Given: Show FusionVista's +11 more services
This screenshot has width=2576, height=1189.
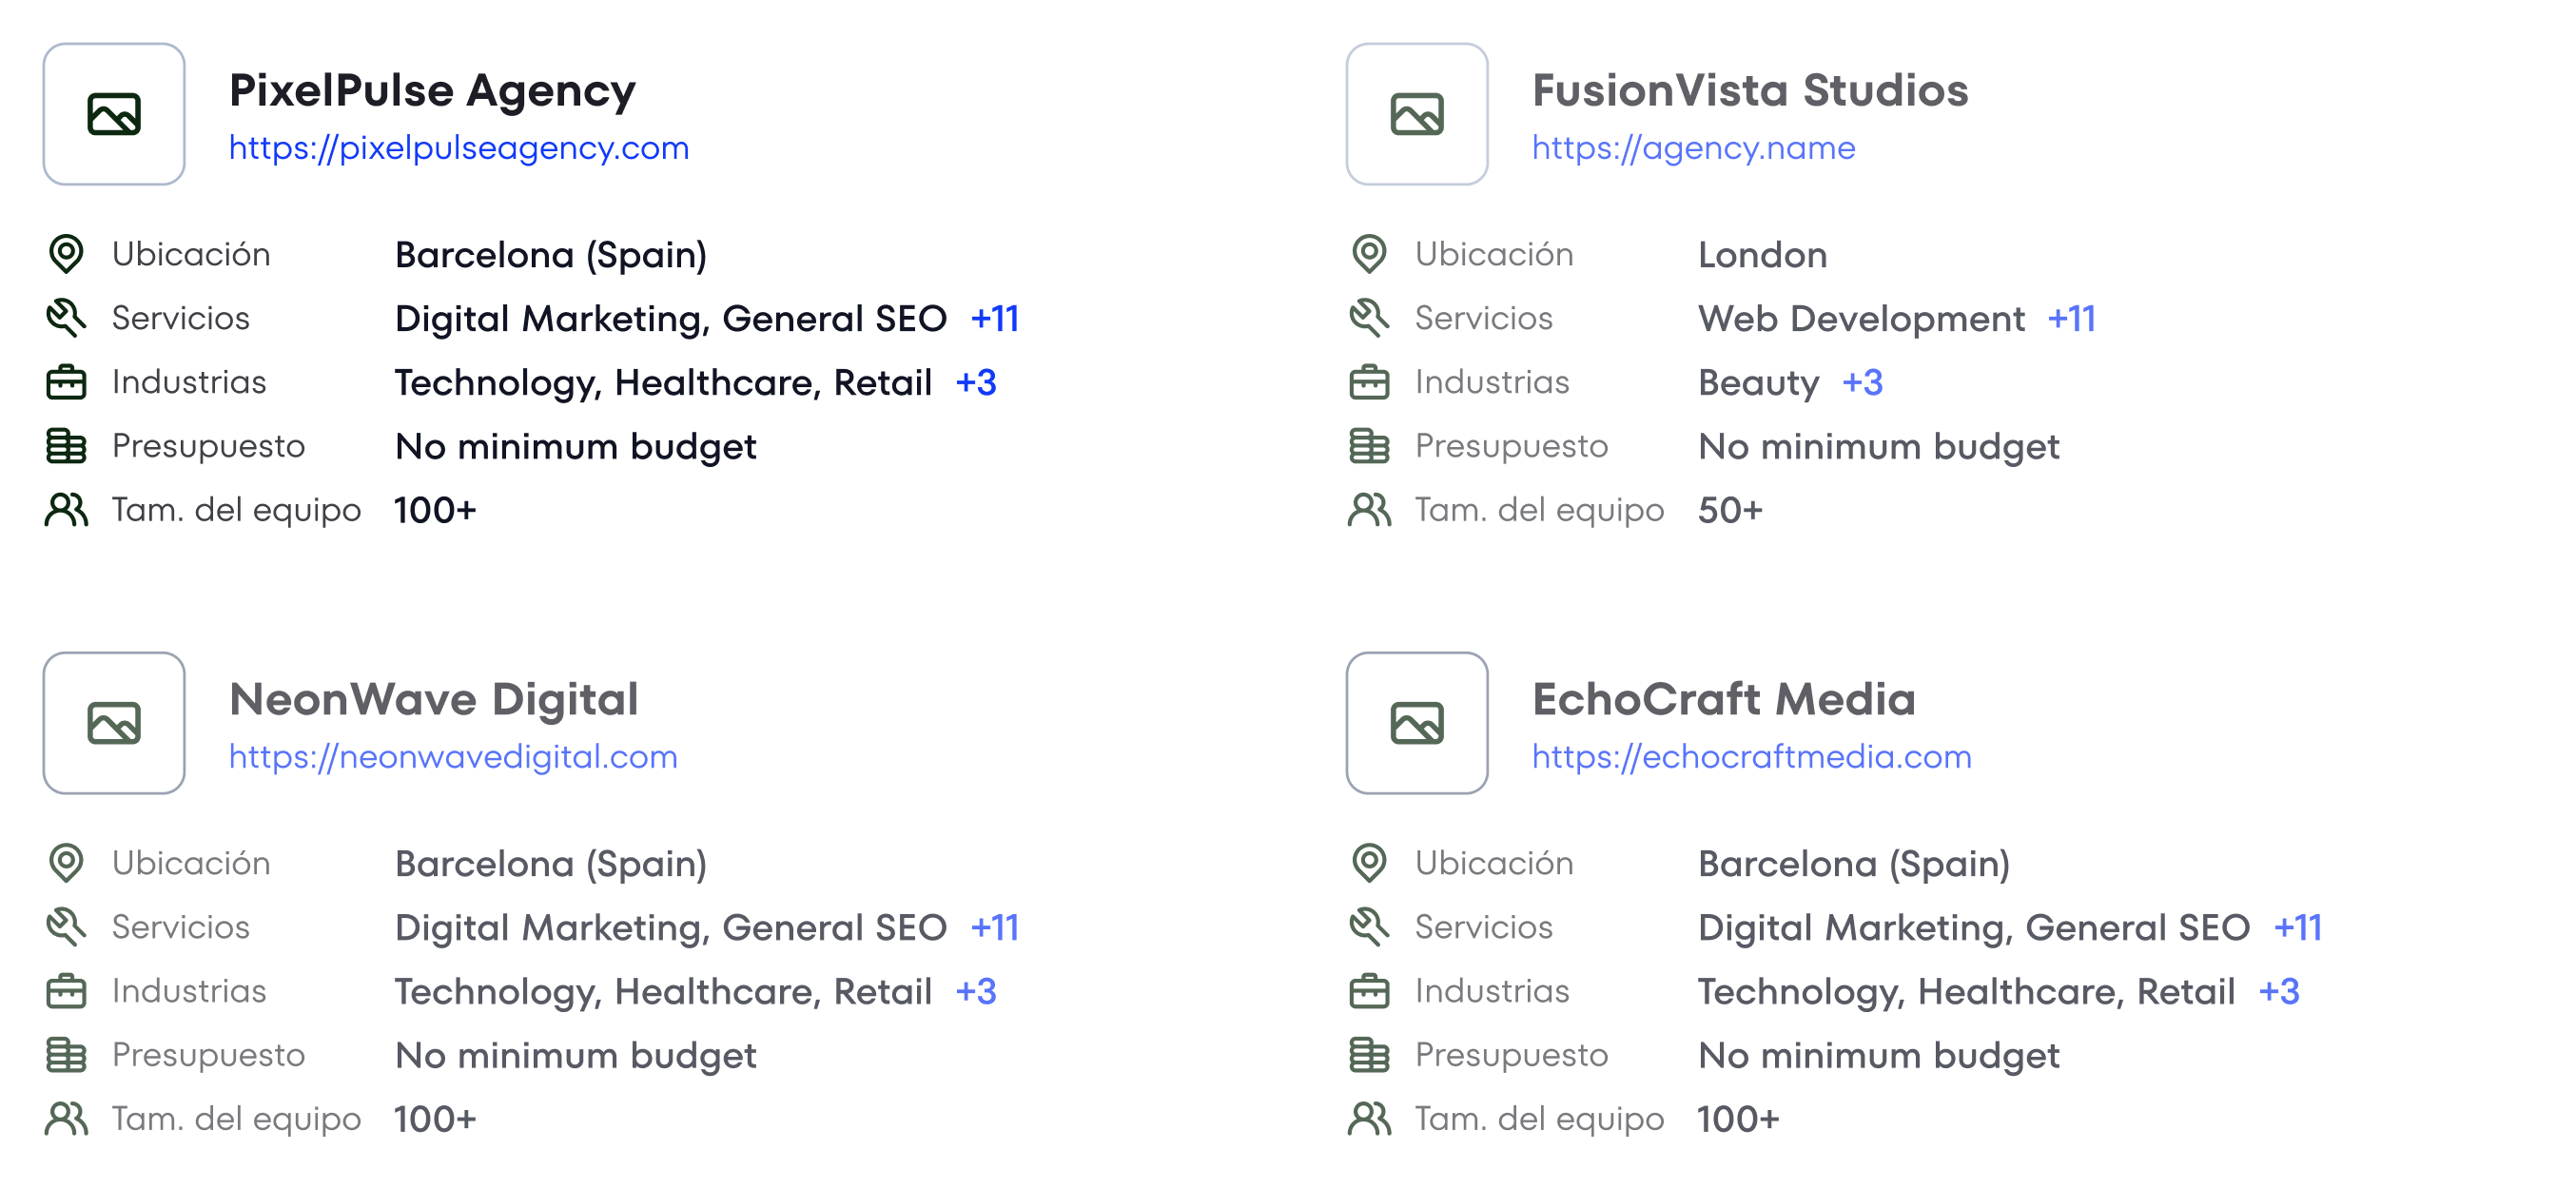Looking at the screenshot, I should [x=2071, y=319].
